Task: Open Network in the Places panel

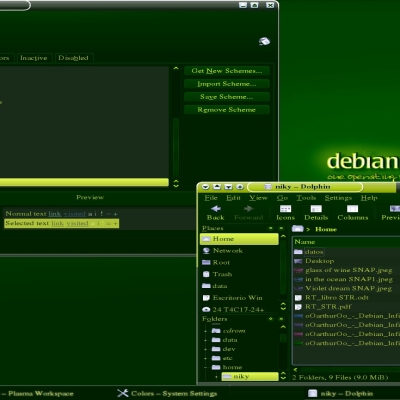Action: (239, 251)
